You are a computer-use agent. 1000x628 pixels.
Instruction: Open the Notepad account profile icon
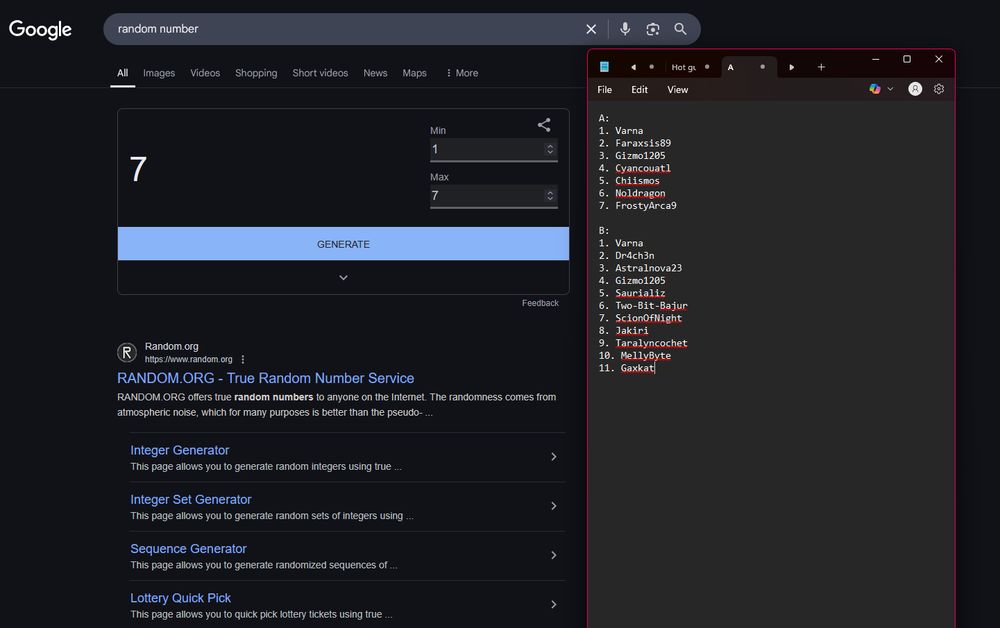coord(915,89)
